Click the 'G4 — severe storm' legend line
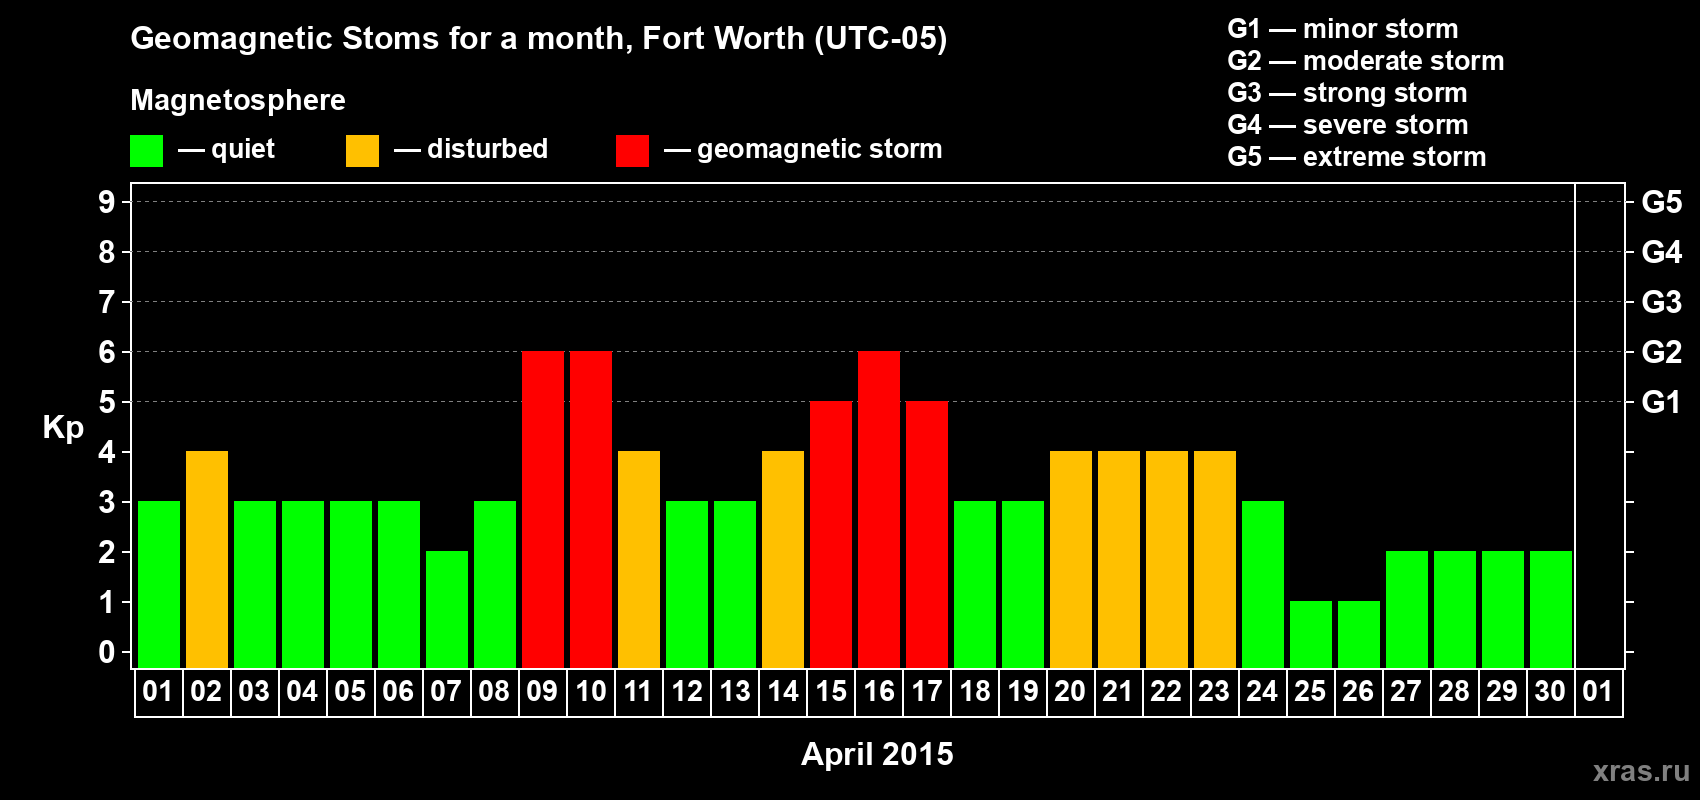1700x800 pixels. (1348, 125)
